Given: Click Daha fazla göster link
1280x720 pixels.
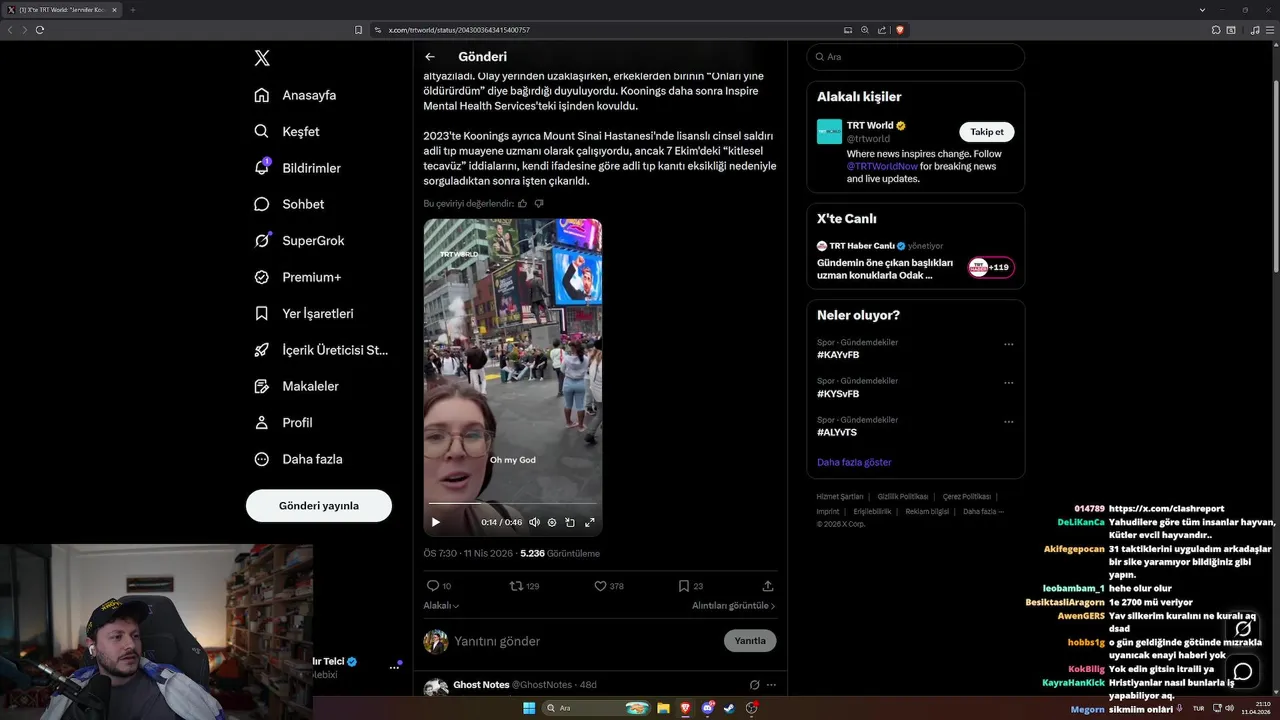Looking at the screenshot, I should click(854, 462).
